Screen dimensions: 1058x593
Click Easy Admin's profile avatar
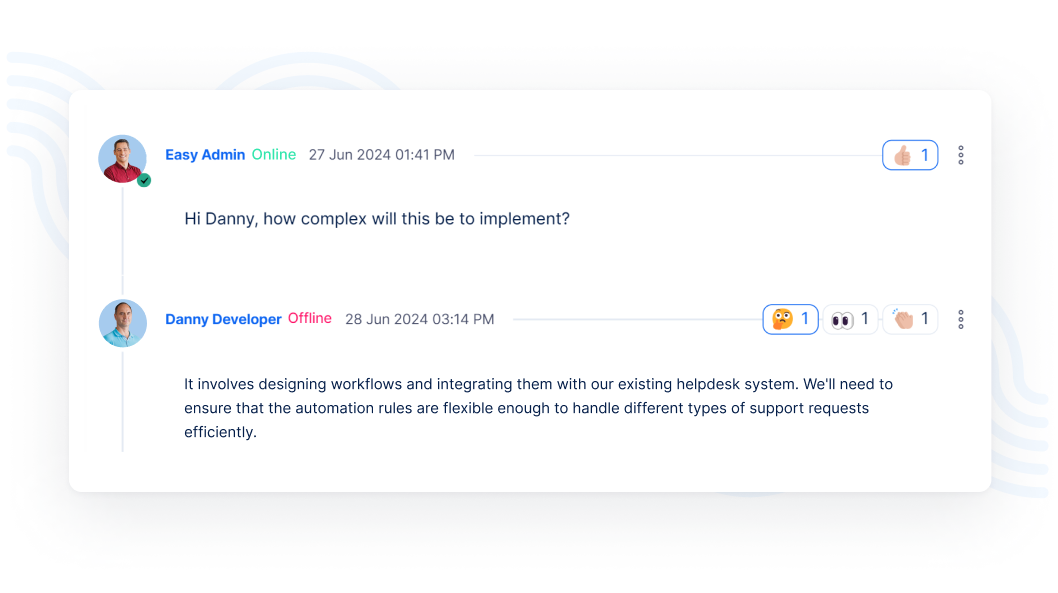(122, 158)
